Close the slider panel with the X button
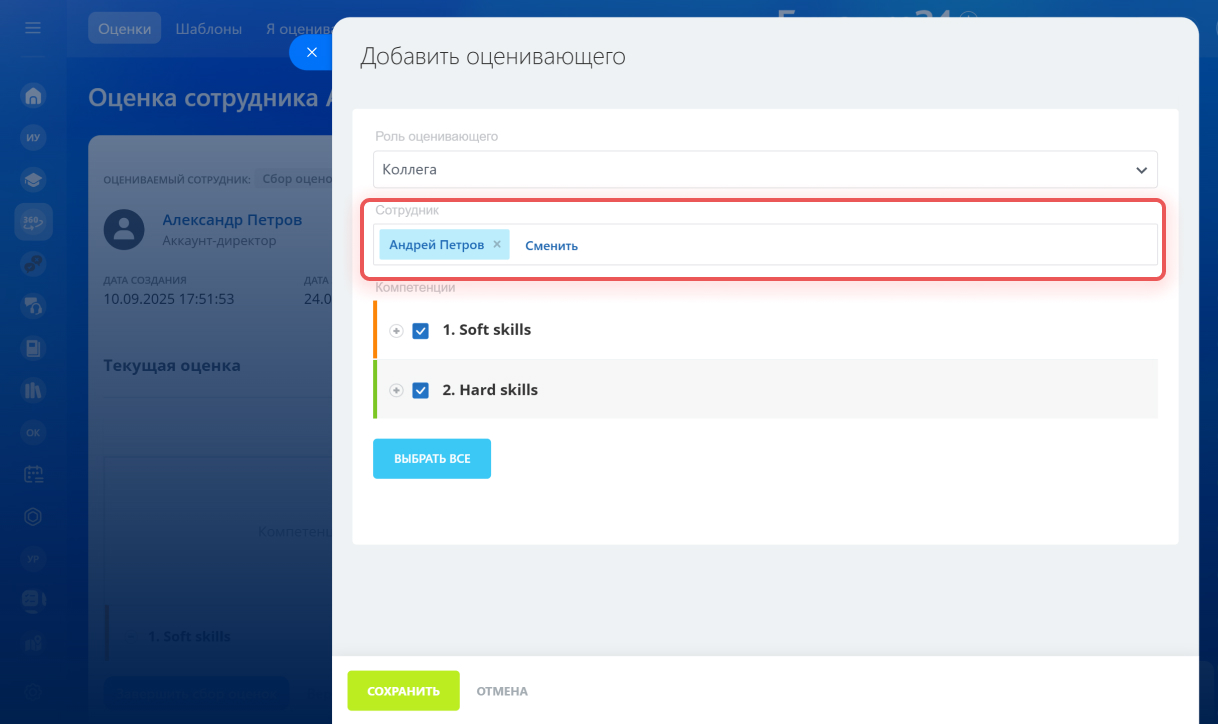The width and height of the screenshot is (1218, 724). pyautogui.click(x=311, y=52)
